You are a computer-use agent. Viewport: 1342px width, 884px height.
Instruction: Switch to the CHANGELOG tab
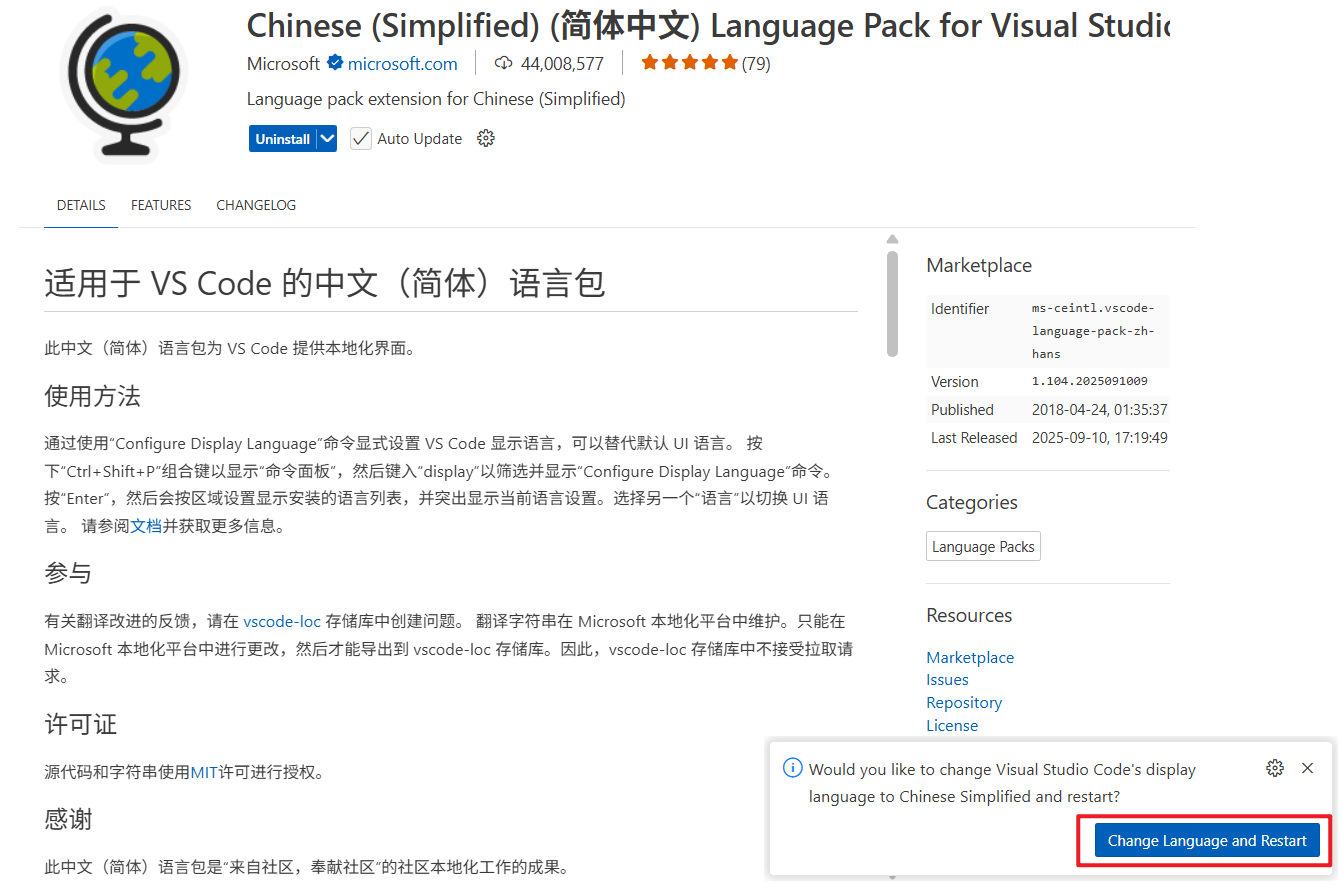coord(256,205)
